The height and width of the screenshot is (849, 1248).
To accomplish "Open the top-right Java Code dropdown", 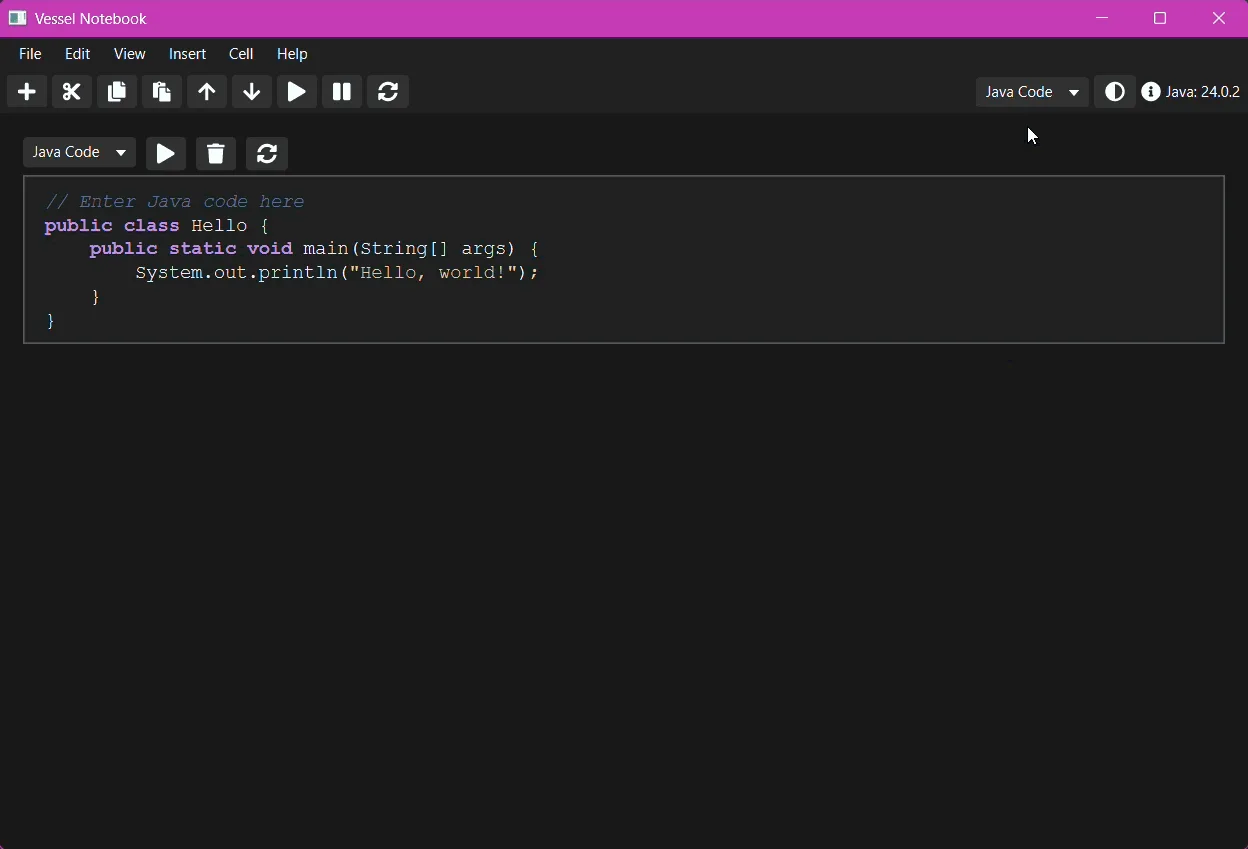I will (x=1032, y=92).
